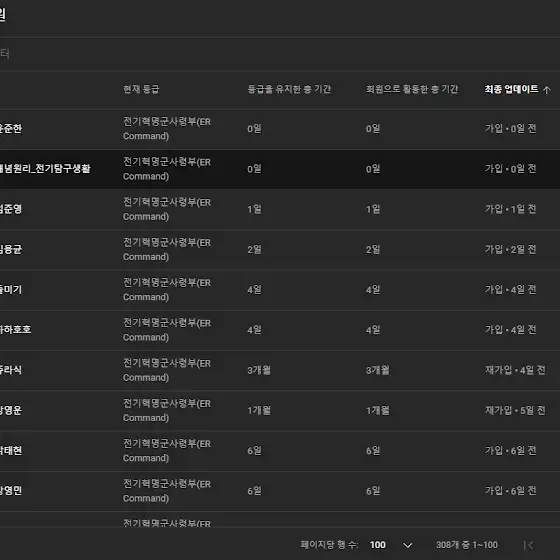Click 1개월 under 회원으로 활동한 총 기간

(x=378, y=410)
